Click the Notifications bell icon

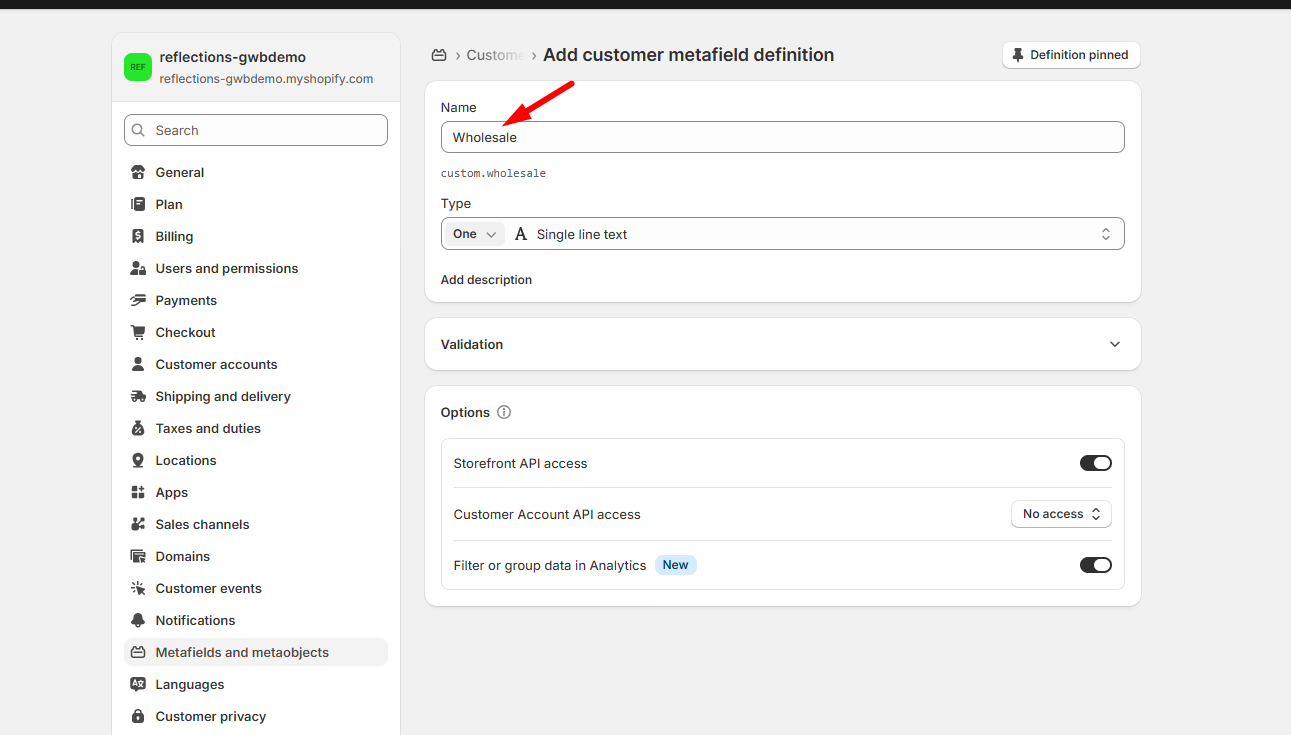tap(138, 620)
